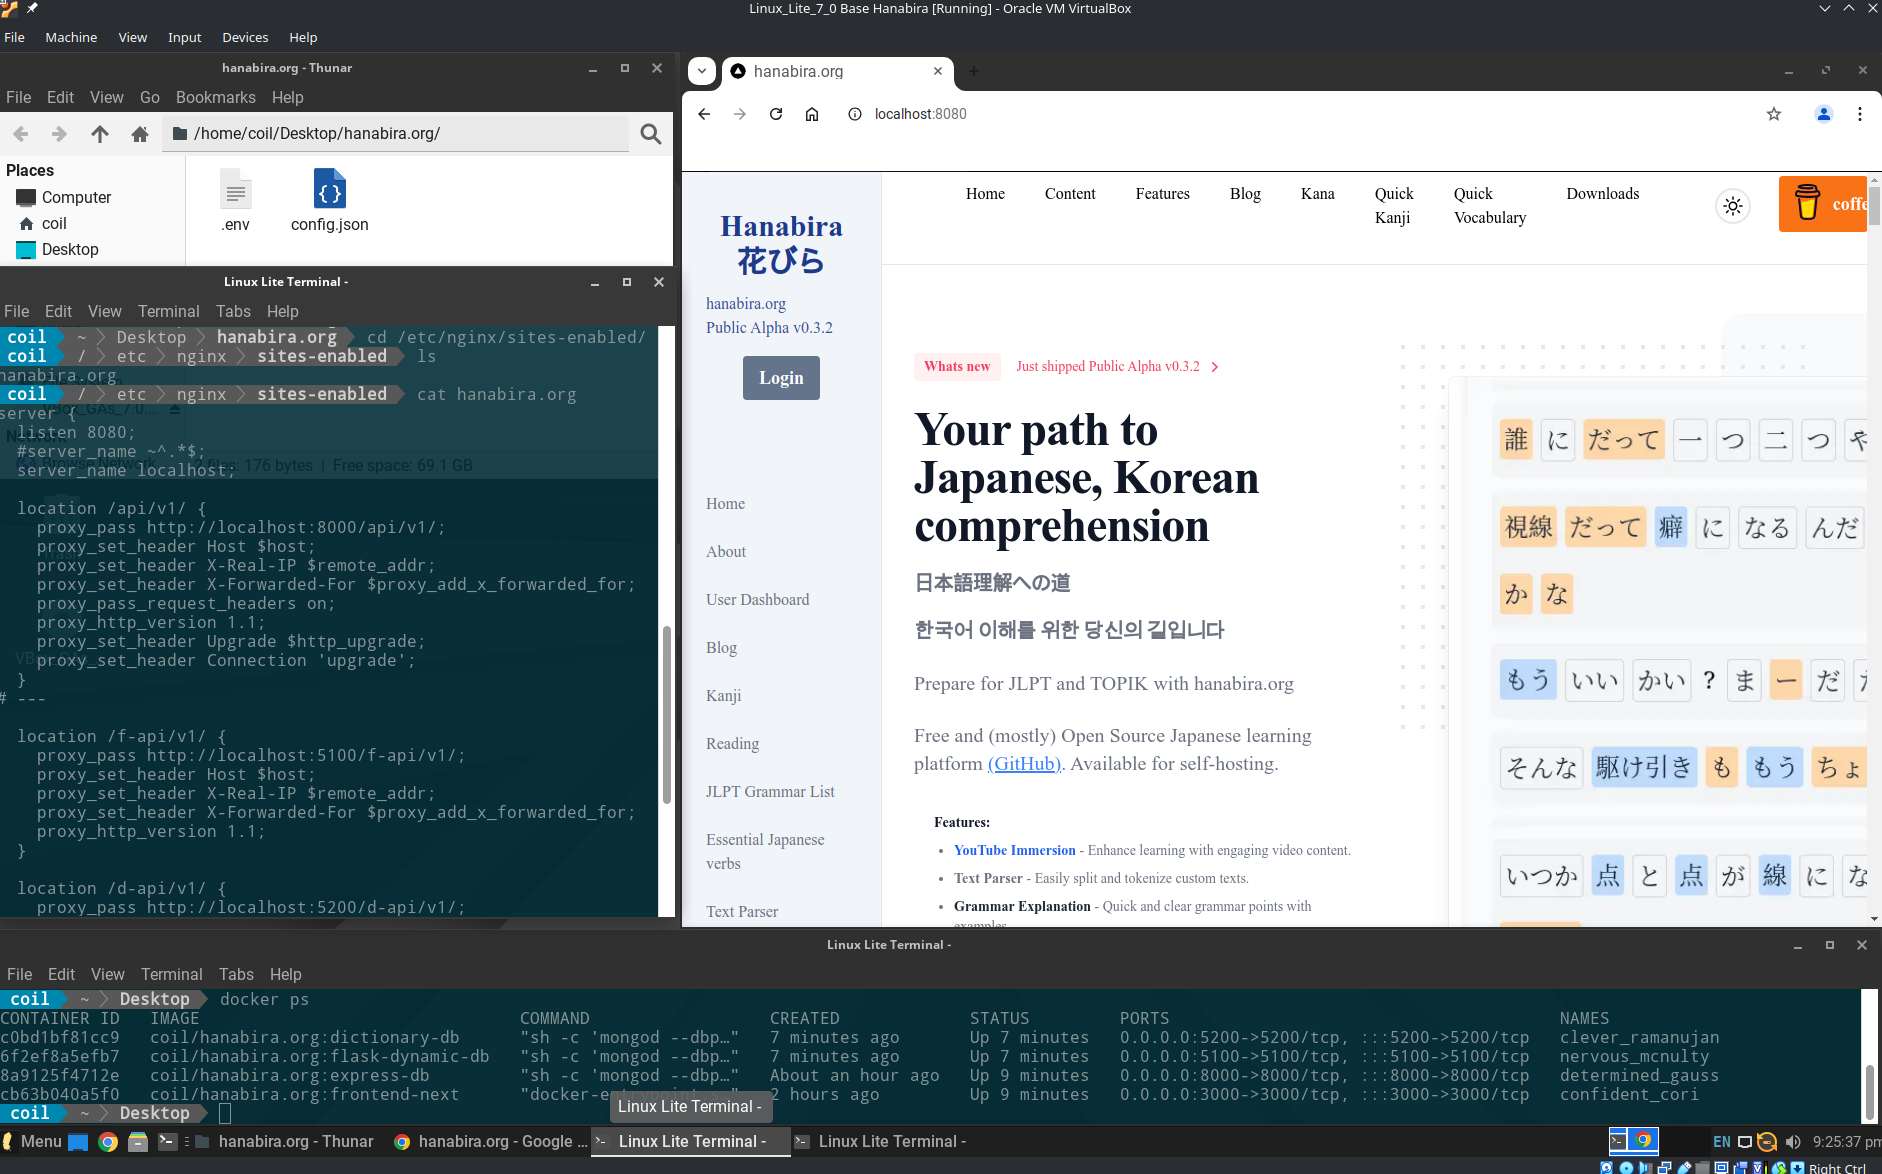Image resolution: width=1882 pixels, height=1174 pixels.
Task: Open Thunar search magnifier icon
Action: (x=651, y=134)
